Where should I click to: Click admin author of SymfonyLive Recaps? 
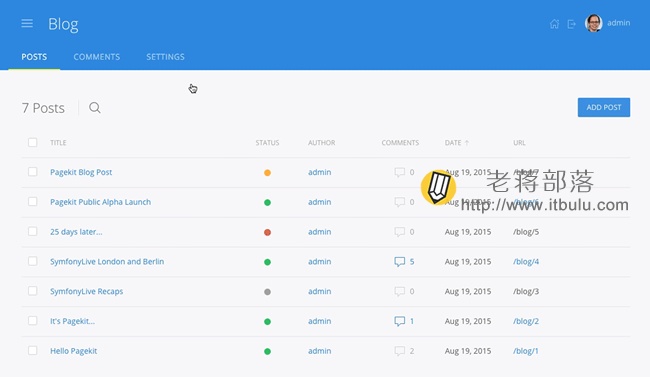pyautogui.click(x=319, y=292)
